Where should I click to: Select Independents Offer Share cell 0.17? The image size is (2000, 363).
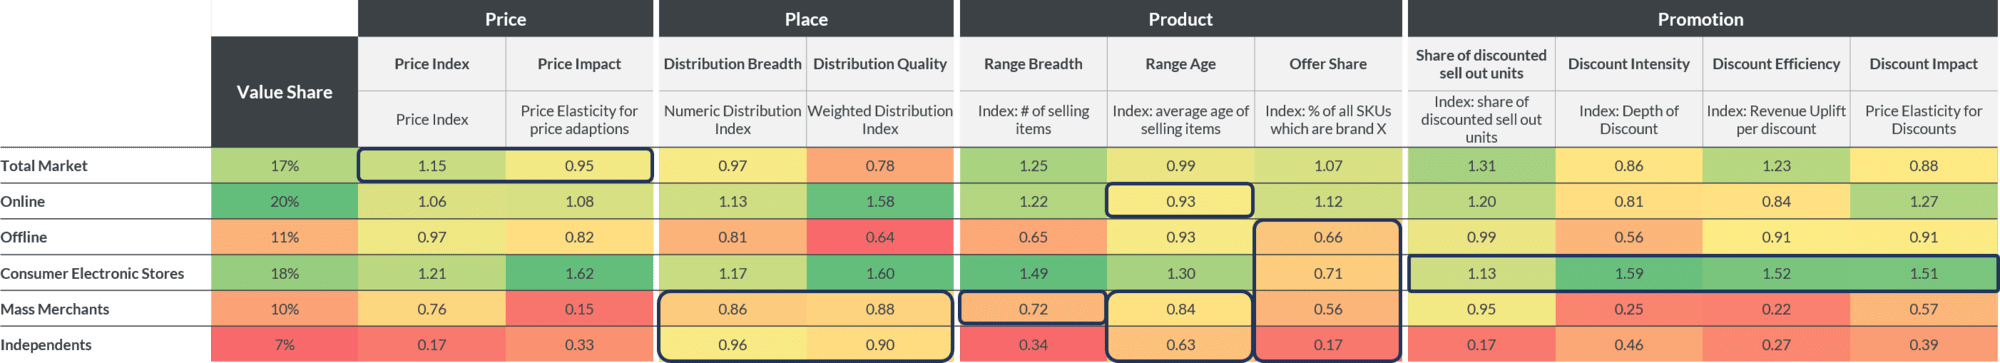coord(1328,345)
